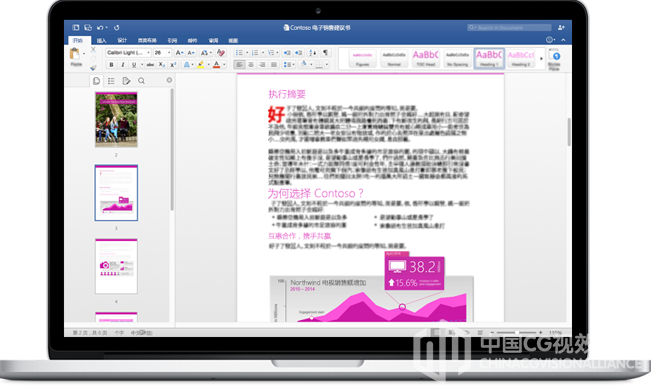Toggle Italic formatting

tap(122, 65)
